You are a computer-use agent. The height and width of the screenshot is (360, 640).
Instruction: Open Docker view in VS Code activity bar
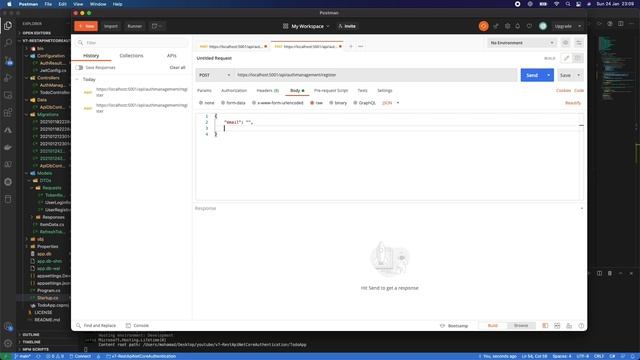pos(8,147)
